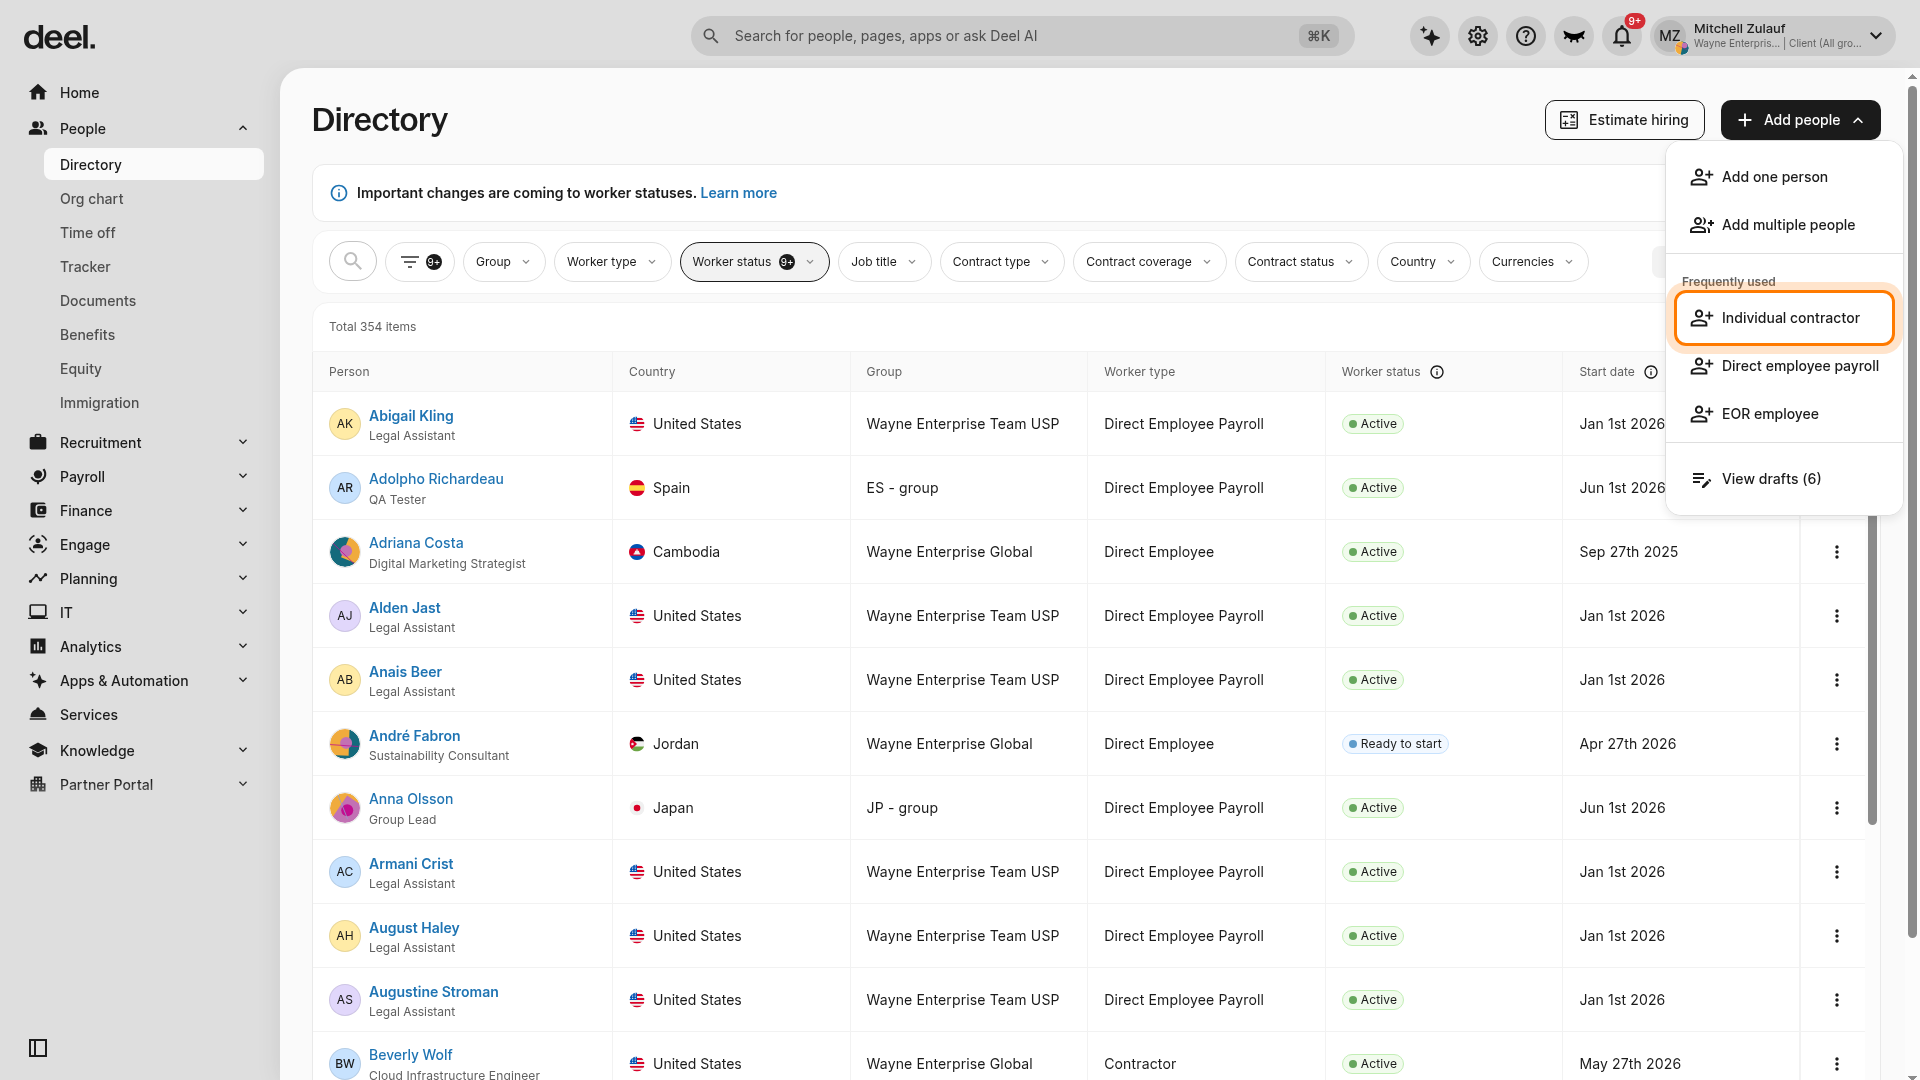
Task: Open Equity in the sidebar
Action: (81, 369)
